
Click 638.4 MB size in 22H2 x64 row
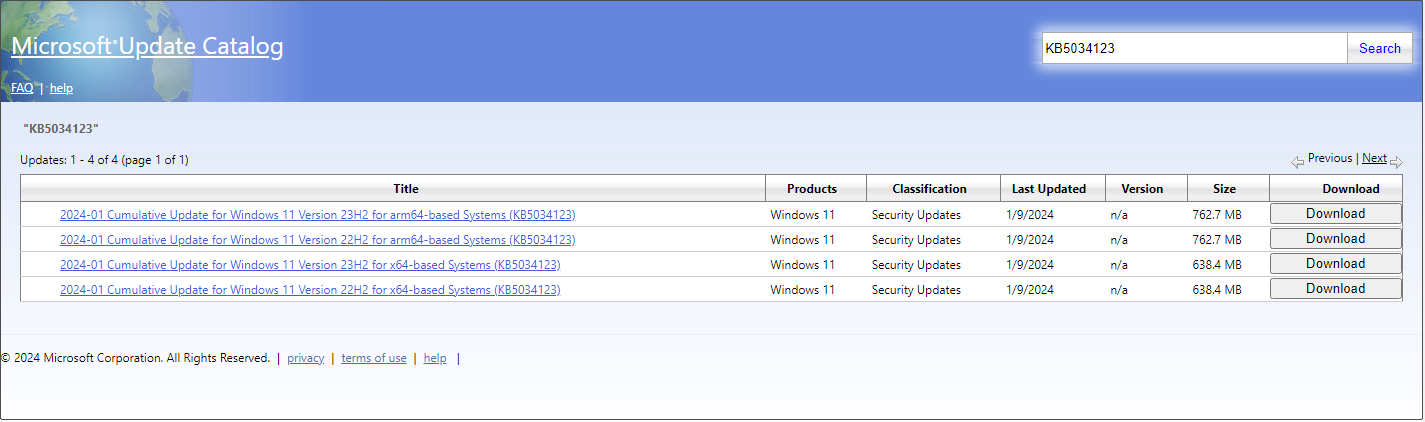tap(1217, 290)
